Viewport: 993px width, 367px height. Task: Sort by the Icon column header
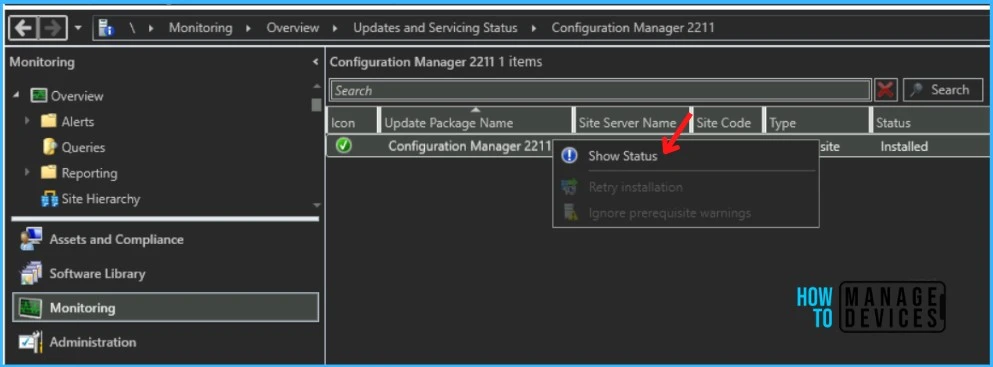(353, 120)
